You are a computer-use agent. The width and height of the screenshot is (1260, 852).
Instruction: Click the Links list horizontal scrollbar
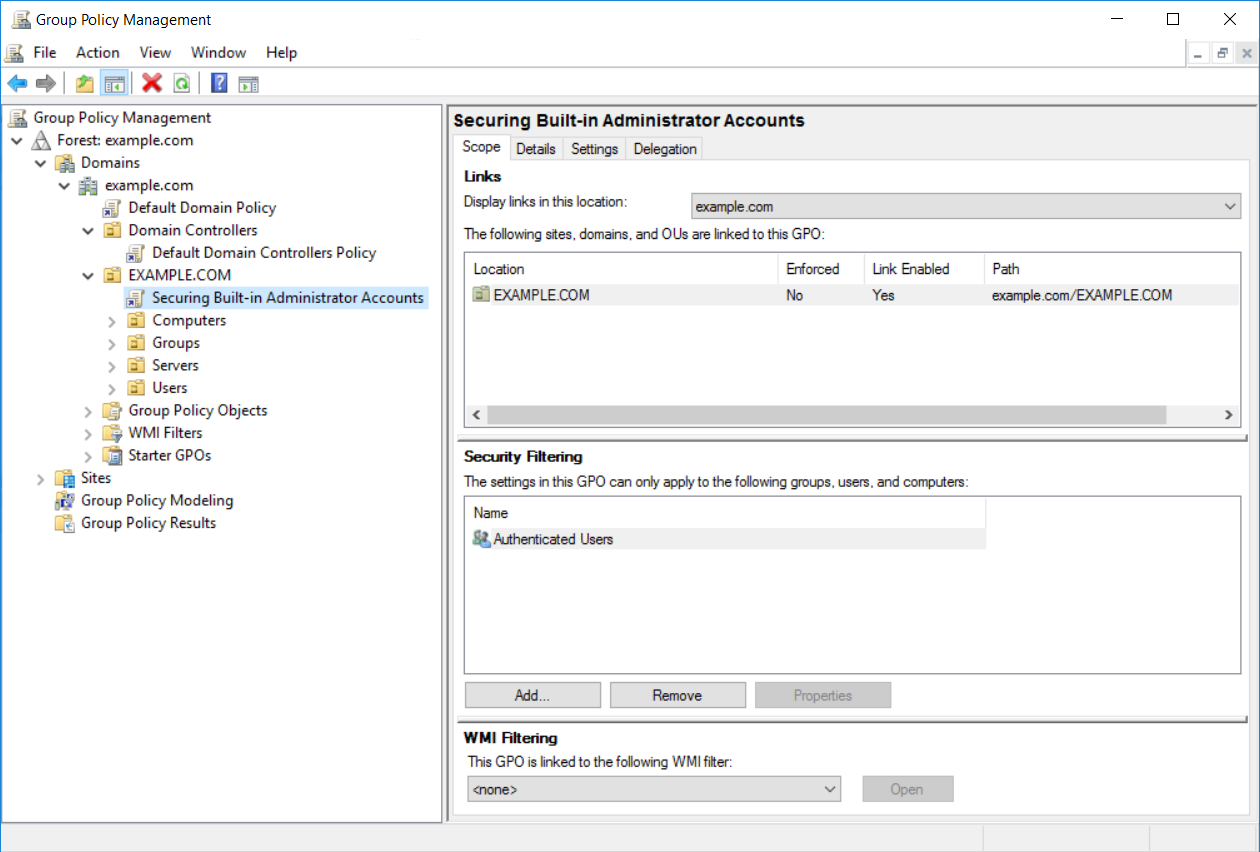(826, 414)
